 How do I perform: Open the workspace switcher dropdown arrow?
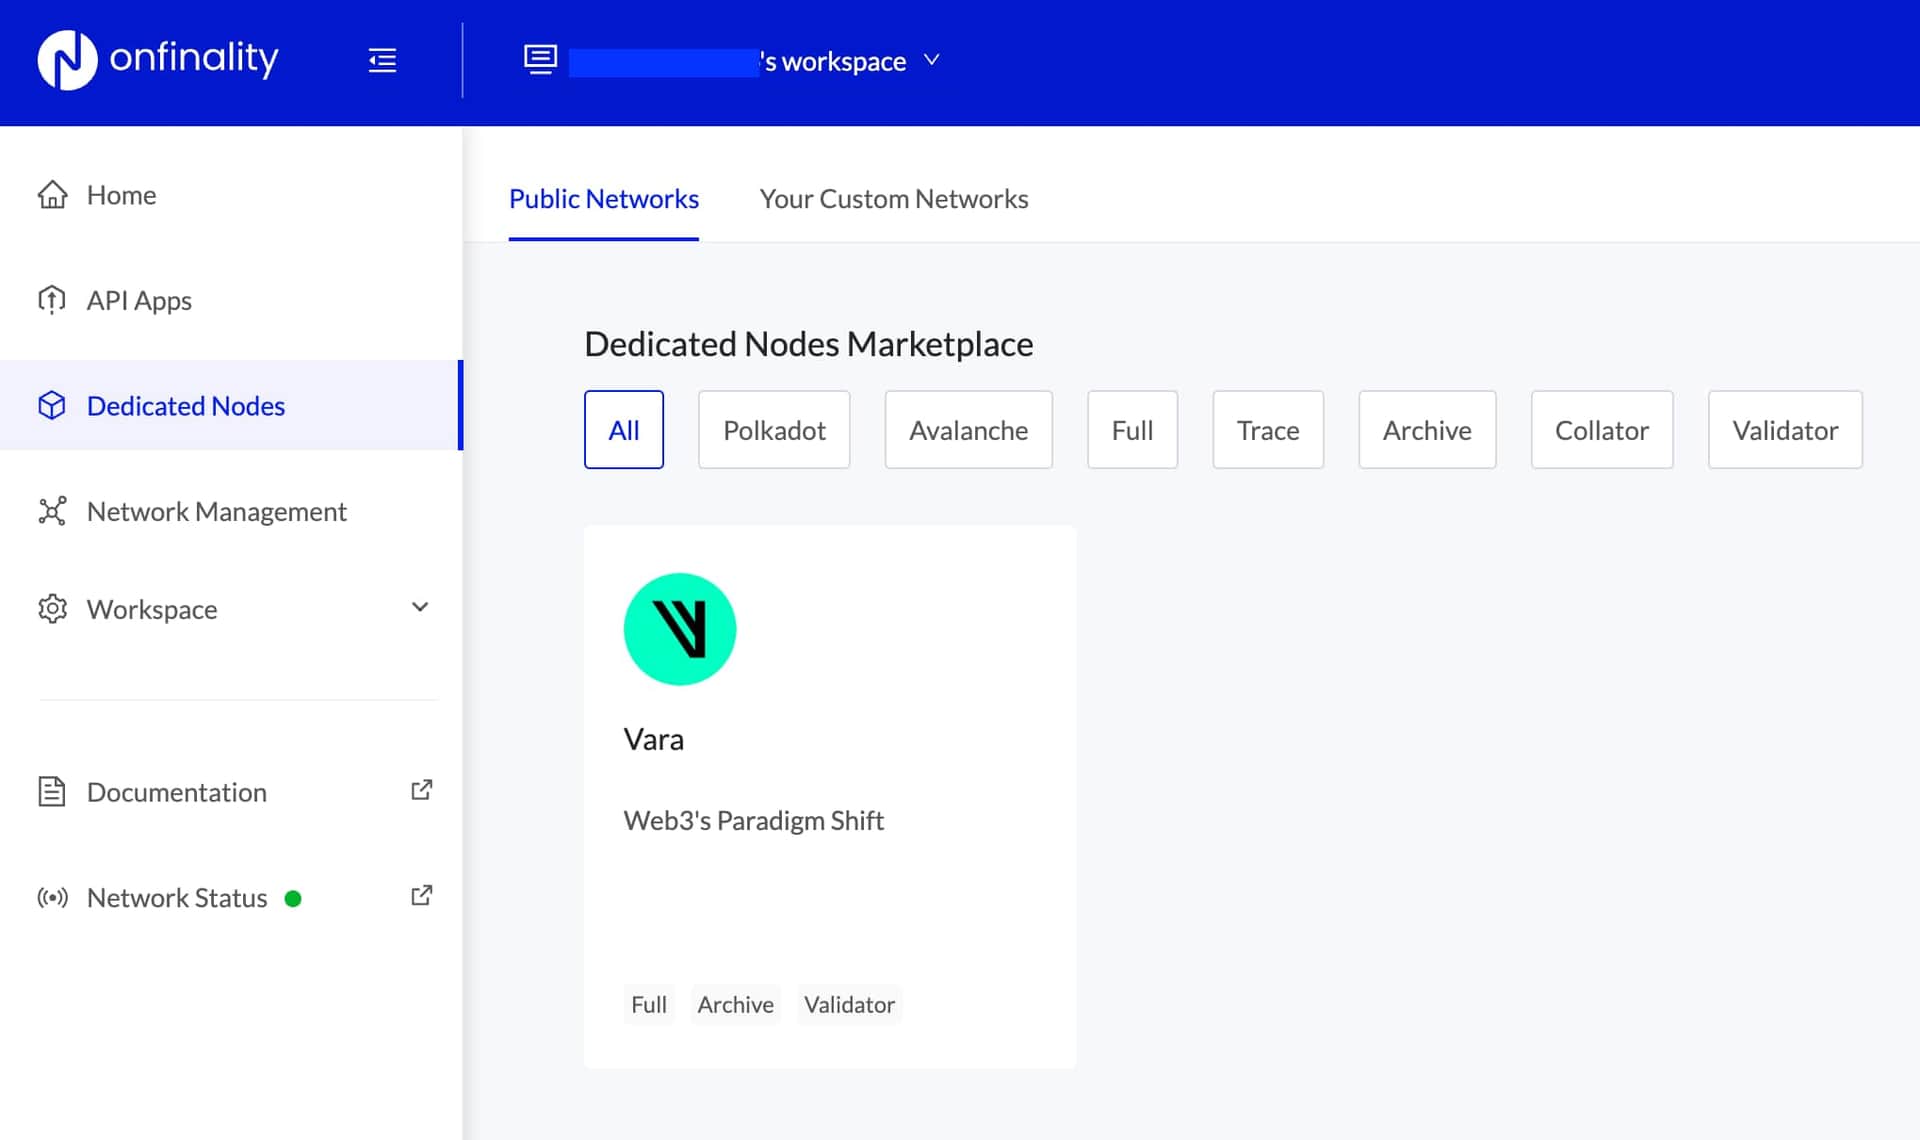[932, 60]
